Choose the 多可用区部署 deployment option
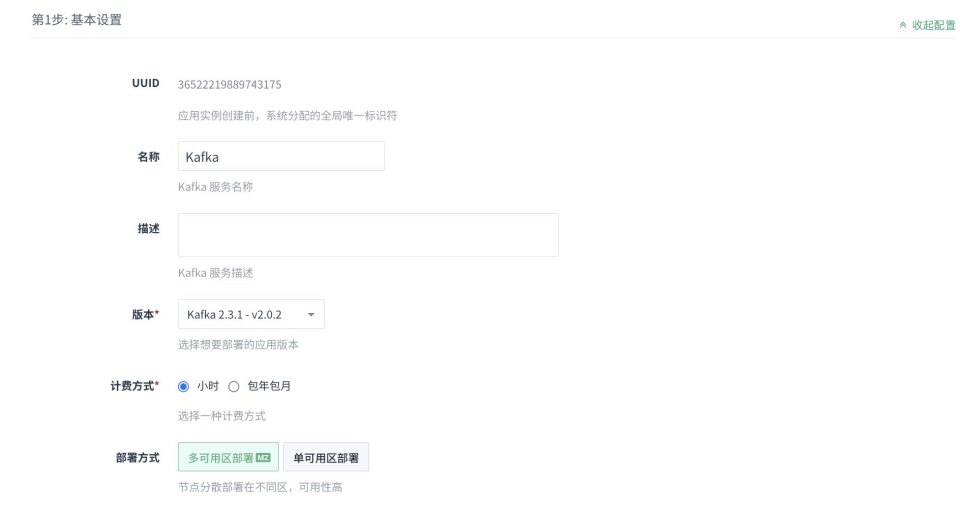 [221, 458]
